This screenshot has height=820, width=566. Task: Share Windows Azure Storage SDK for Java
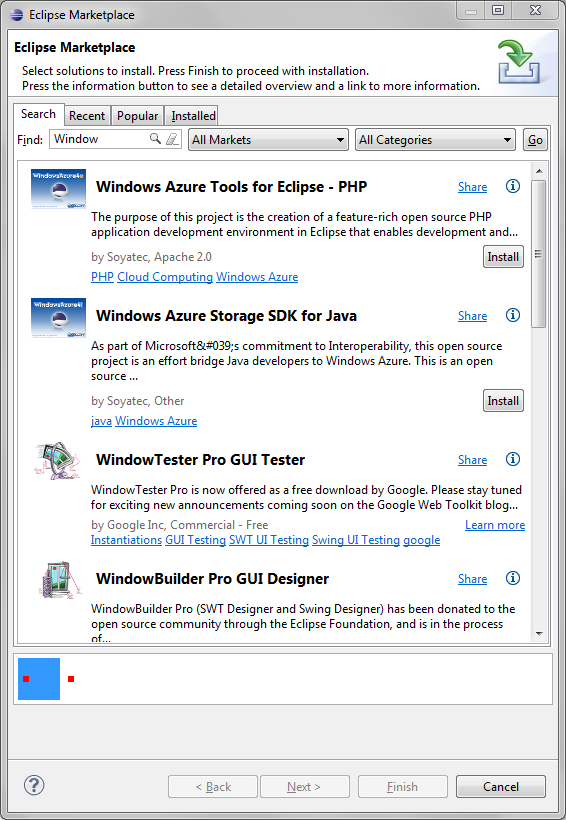pyautogui.click(x=472, y=316)
